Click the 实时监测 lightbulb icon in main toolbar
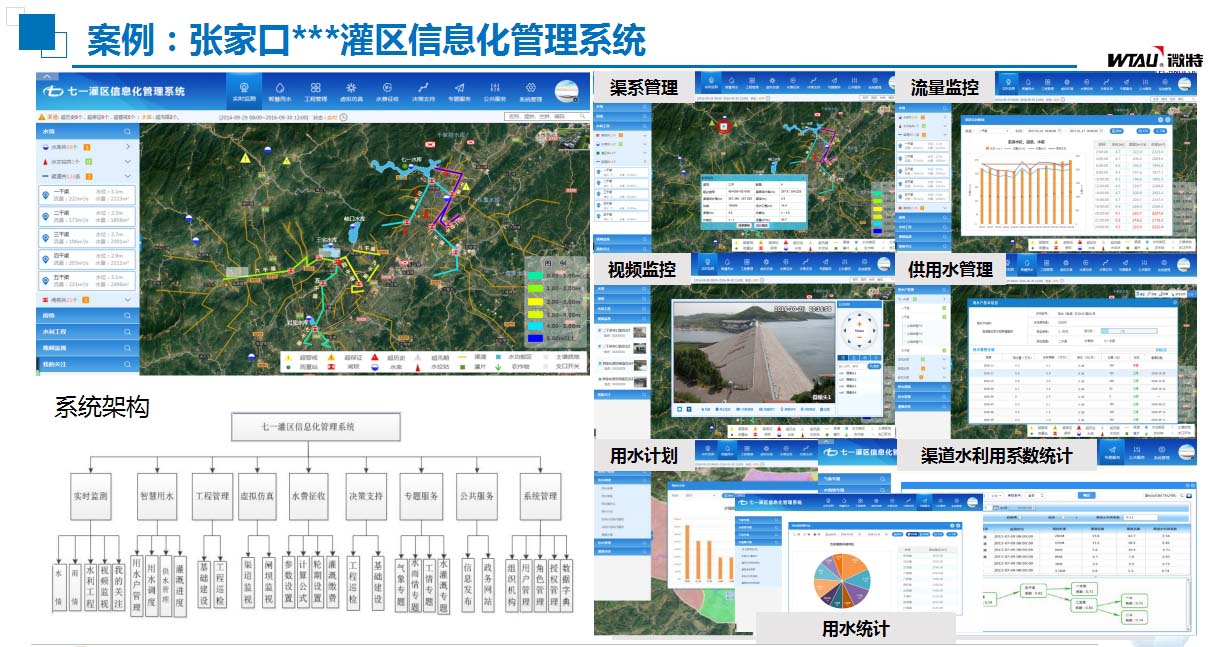This screenshot has width=1218, height=647. pos(244,88)
